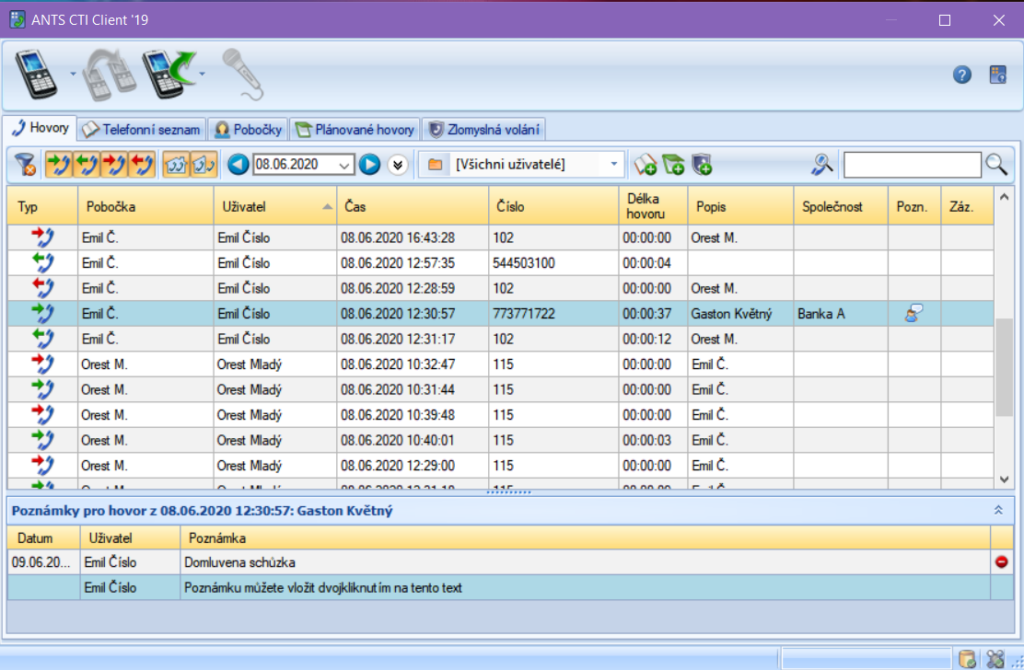The width and height of the screenshot is (1024, 670).
Task: Delete note with the red minus icon
Action: point(1002,562)
